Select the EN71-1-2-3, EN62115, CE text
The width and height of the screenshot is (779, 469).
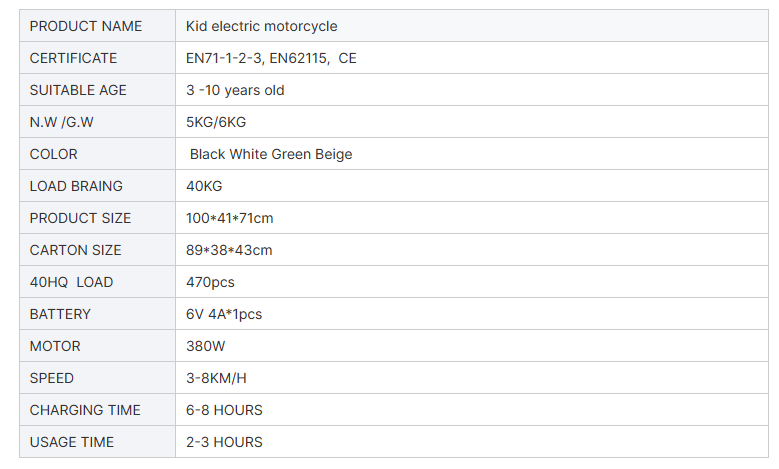(x=271, y=58)
